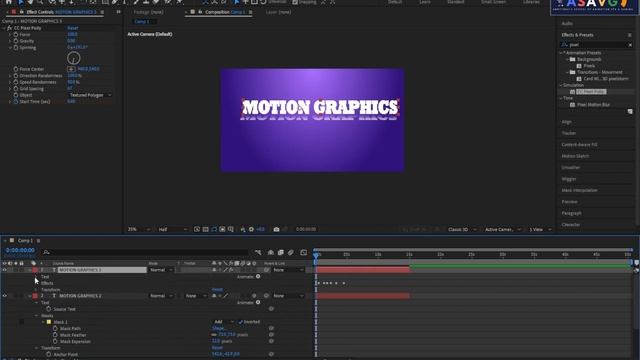This screenshot has width=640, height=360.
Task: Click the Direction Randomness stopwatch icon
Action: pyautogui.click(x=16, y=76)
